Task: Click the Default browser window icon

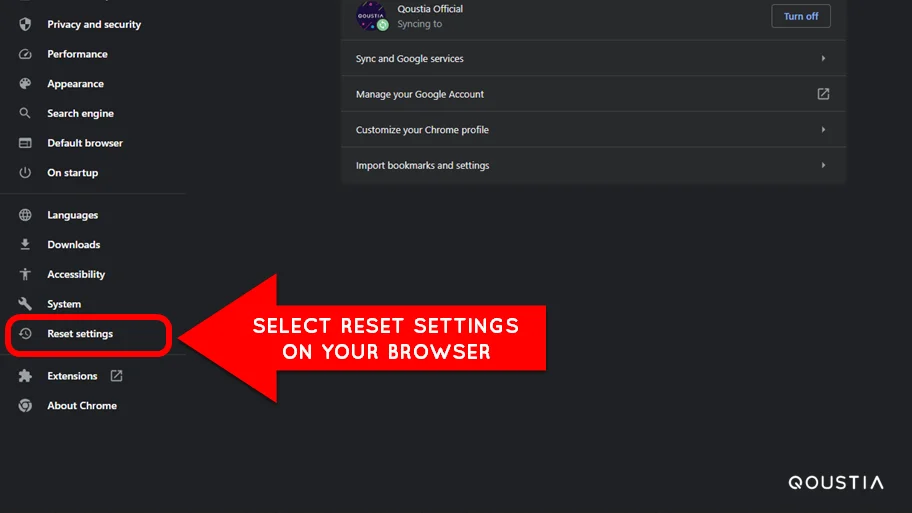Action: [x=25, y=143]
